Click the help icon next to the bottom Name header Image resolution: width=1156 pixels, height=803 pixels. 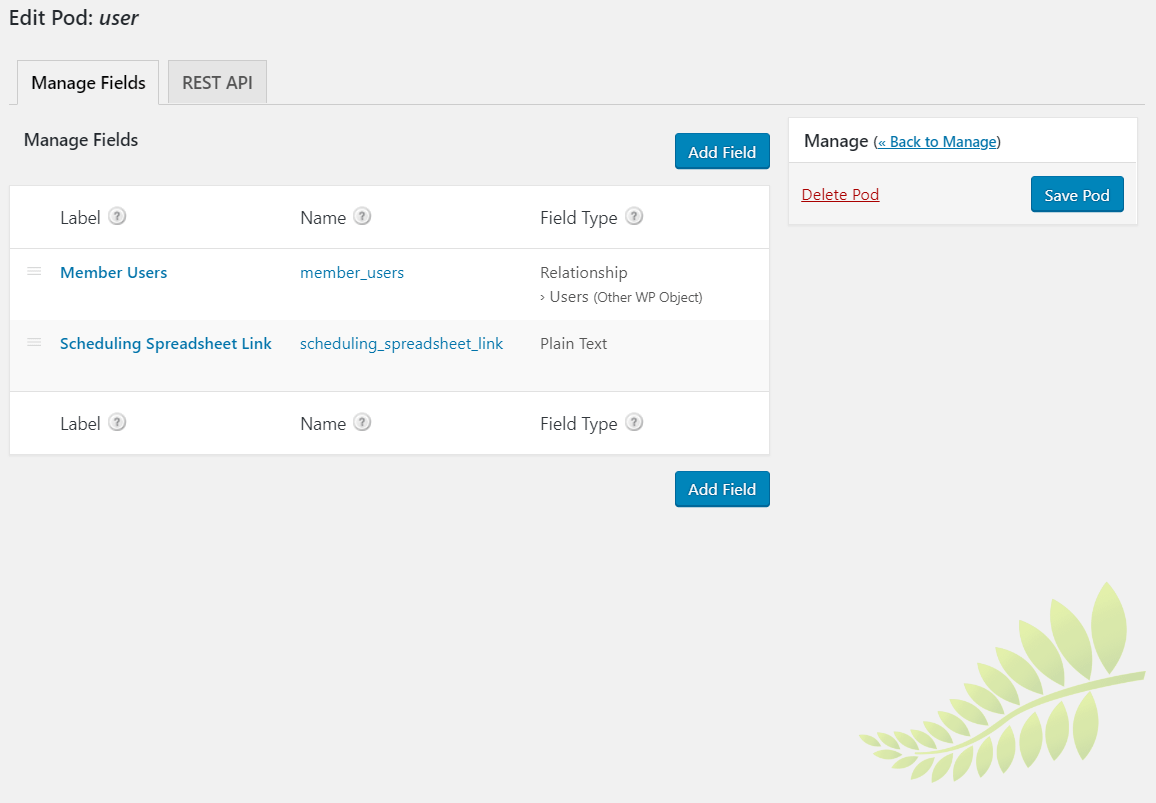click(x=362, y=422)
